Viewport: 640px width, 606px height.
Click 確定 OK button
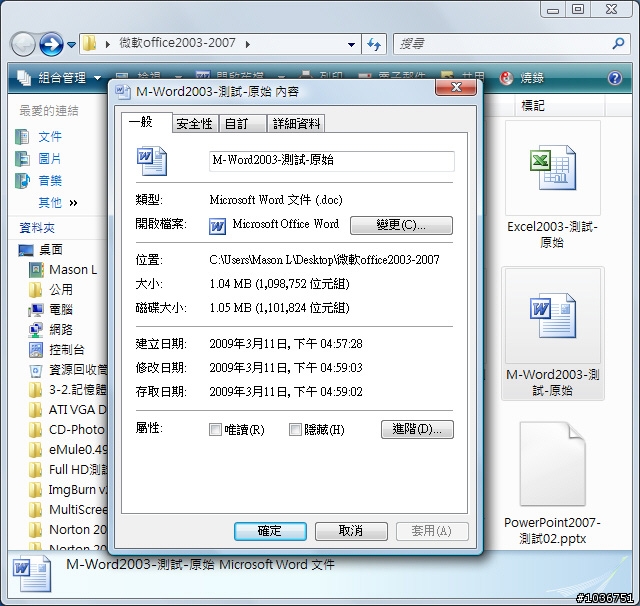click(x=270, y=531)
